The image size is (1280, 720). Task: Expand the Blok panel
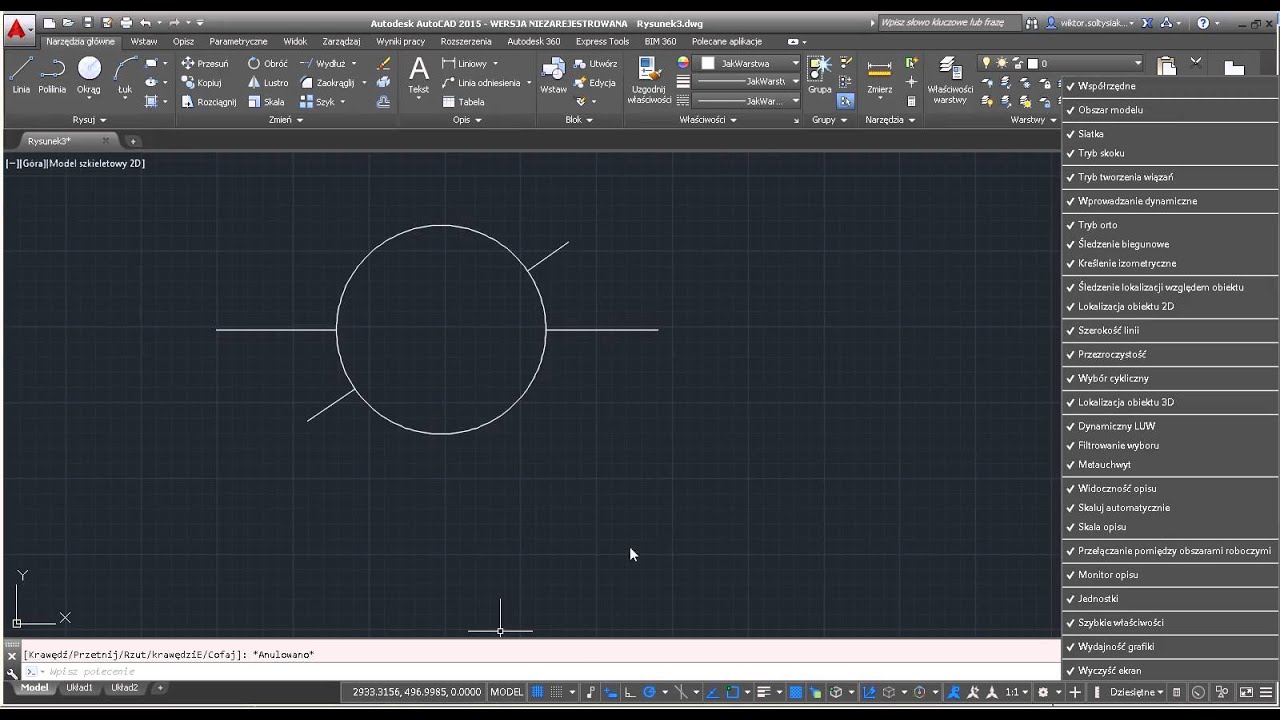(578, 120)
